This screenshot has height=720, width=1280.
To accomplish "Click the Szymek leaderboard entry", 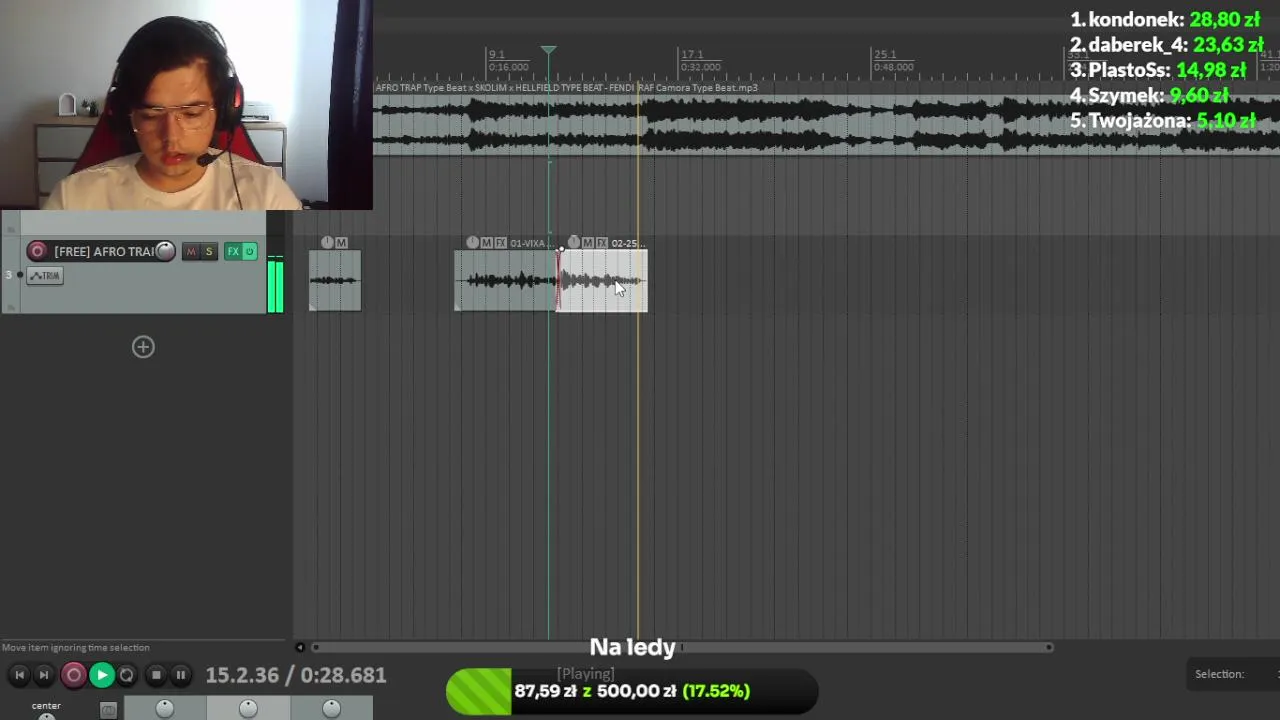I will (x=1149, y=95).
